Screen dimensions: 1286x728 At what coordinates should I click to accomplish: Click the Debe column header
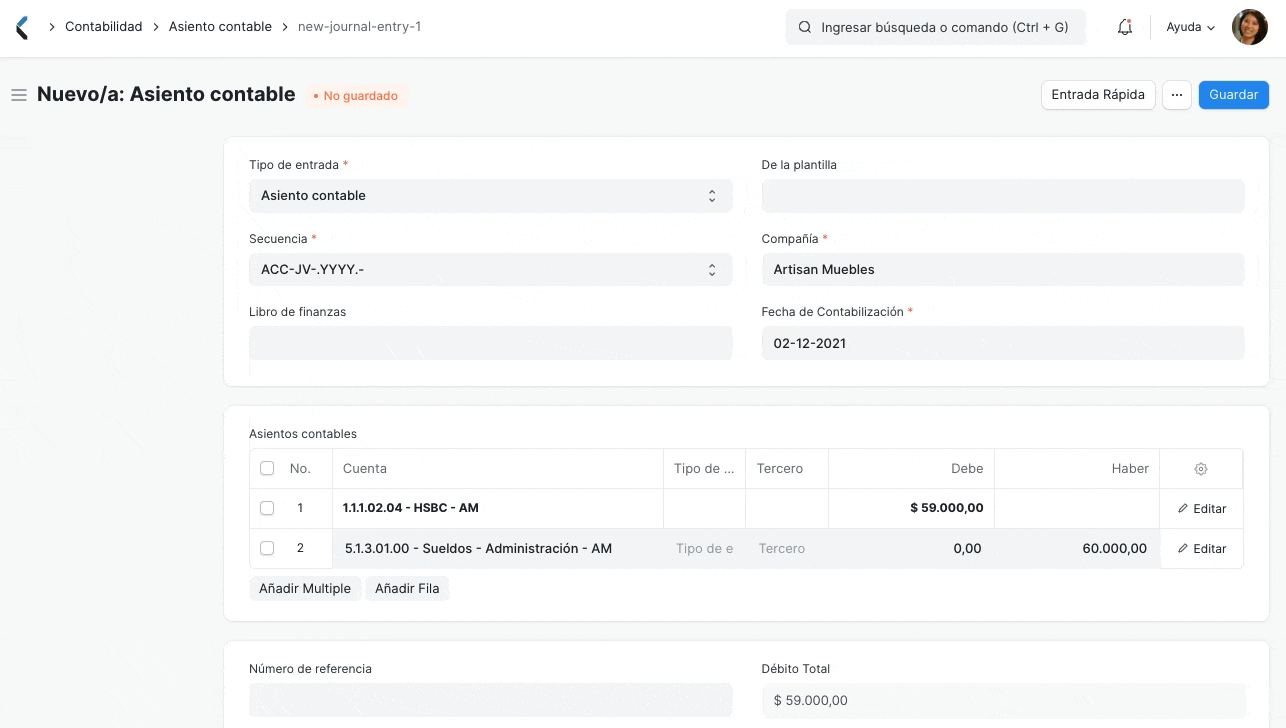pyautogui.click(x=912, y=469)
